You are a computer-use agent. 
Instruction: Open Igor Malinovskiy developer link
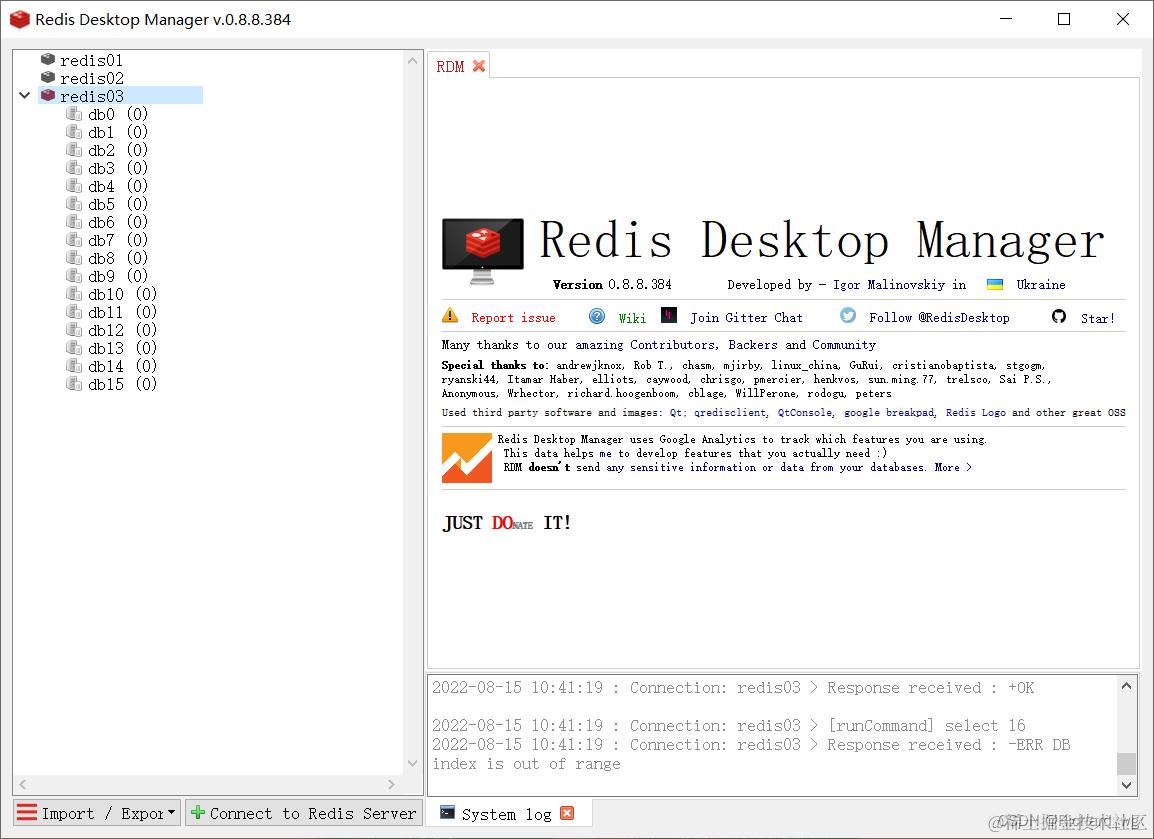pos(889,285)
